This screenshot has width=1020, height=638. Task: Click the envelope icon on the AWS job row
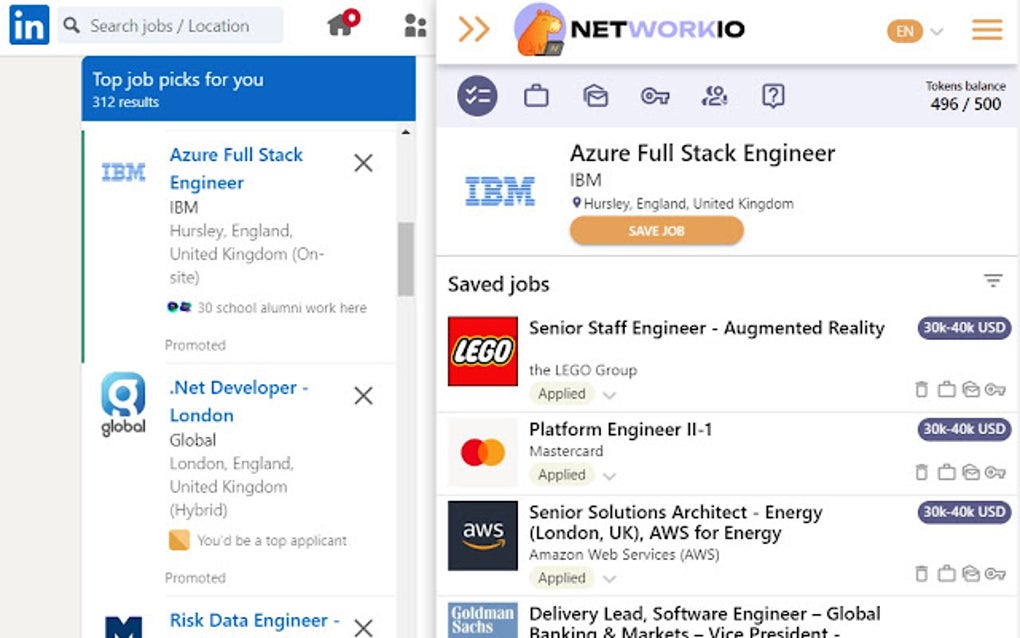click(969, 574)
